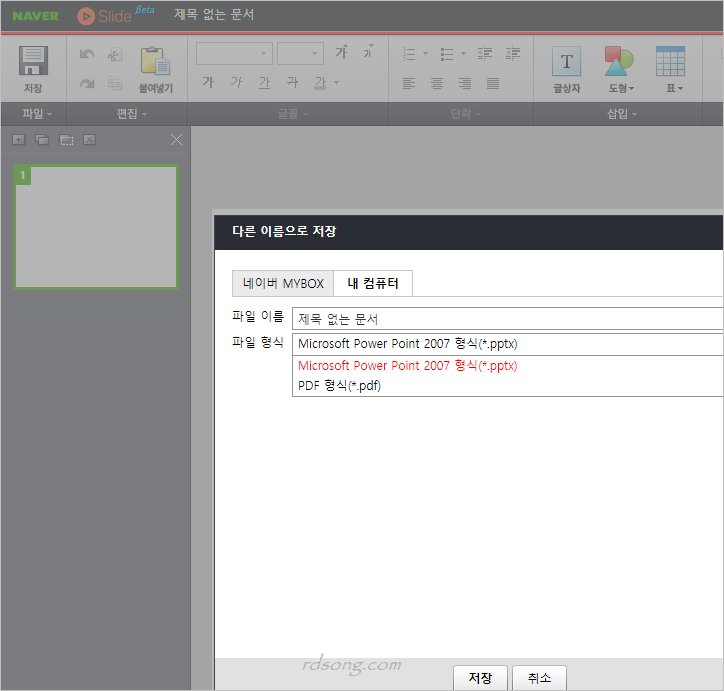Switch to the 네이버 MYBOX tab
The width and height of the screenshot is (724, 691).
(283, 284)
